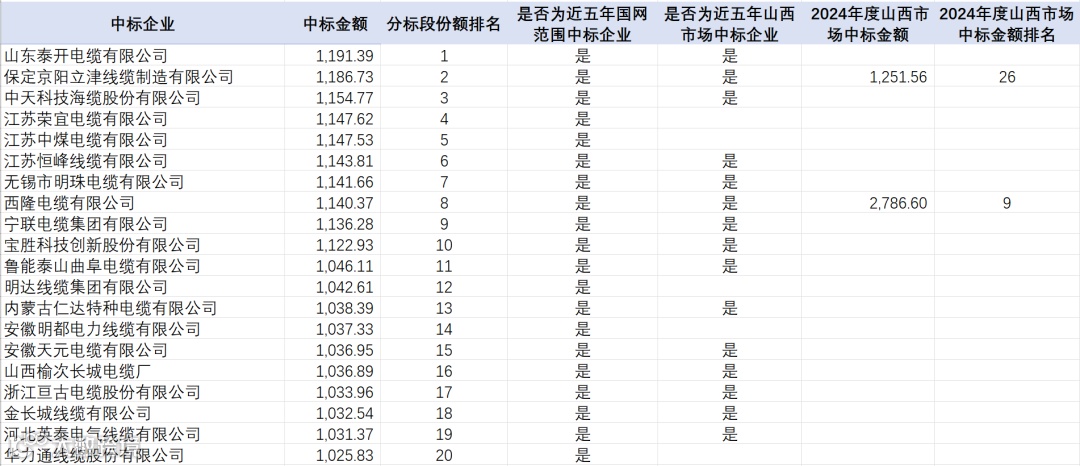This screenshot has height=466, width=1080.
Task: Click share ranking cell 12
Action: coord(444,287)
